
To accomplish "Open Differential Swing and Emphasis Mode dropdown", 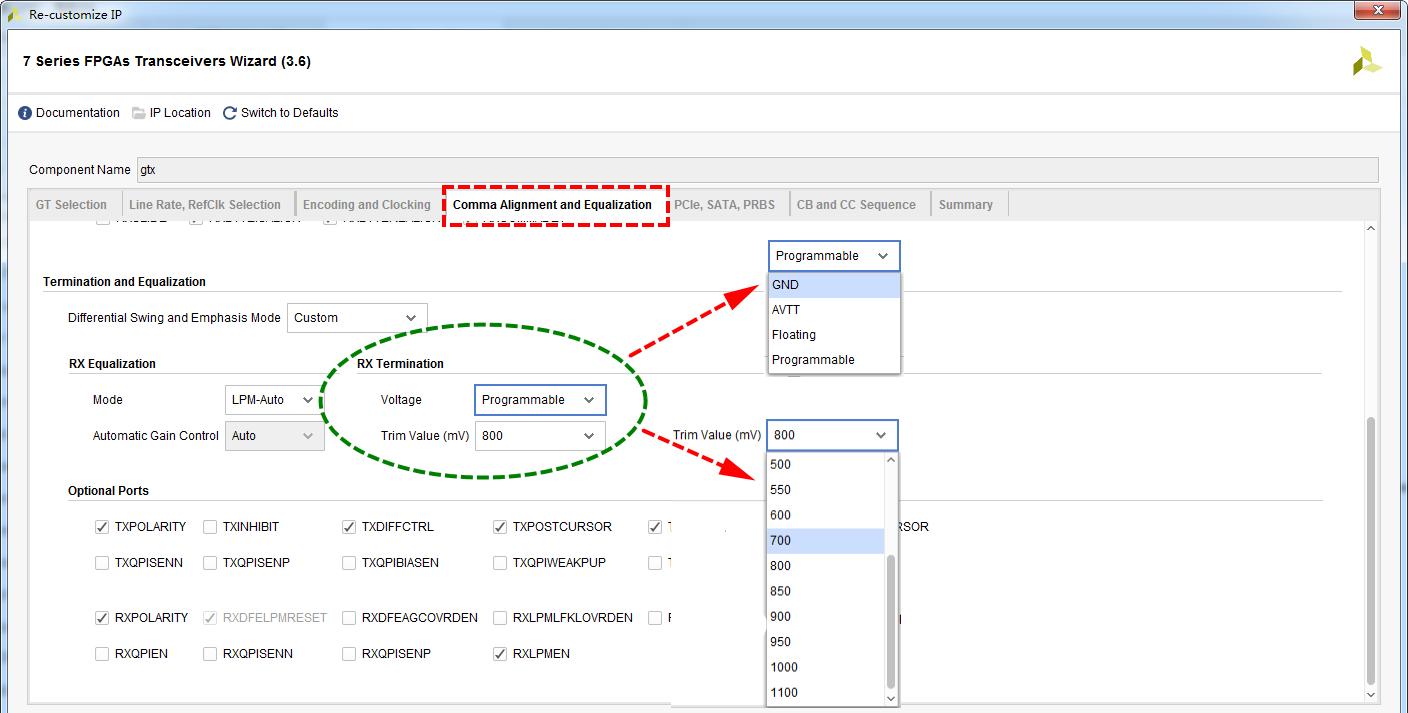I will click(356, 318).
